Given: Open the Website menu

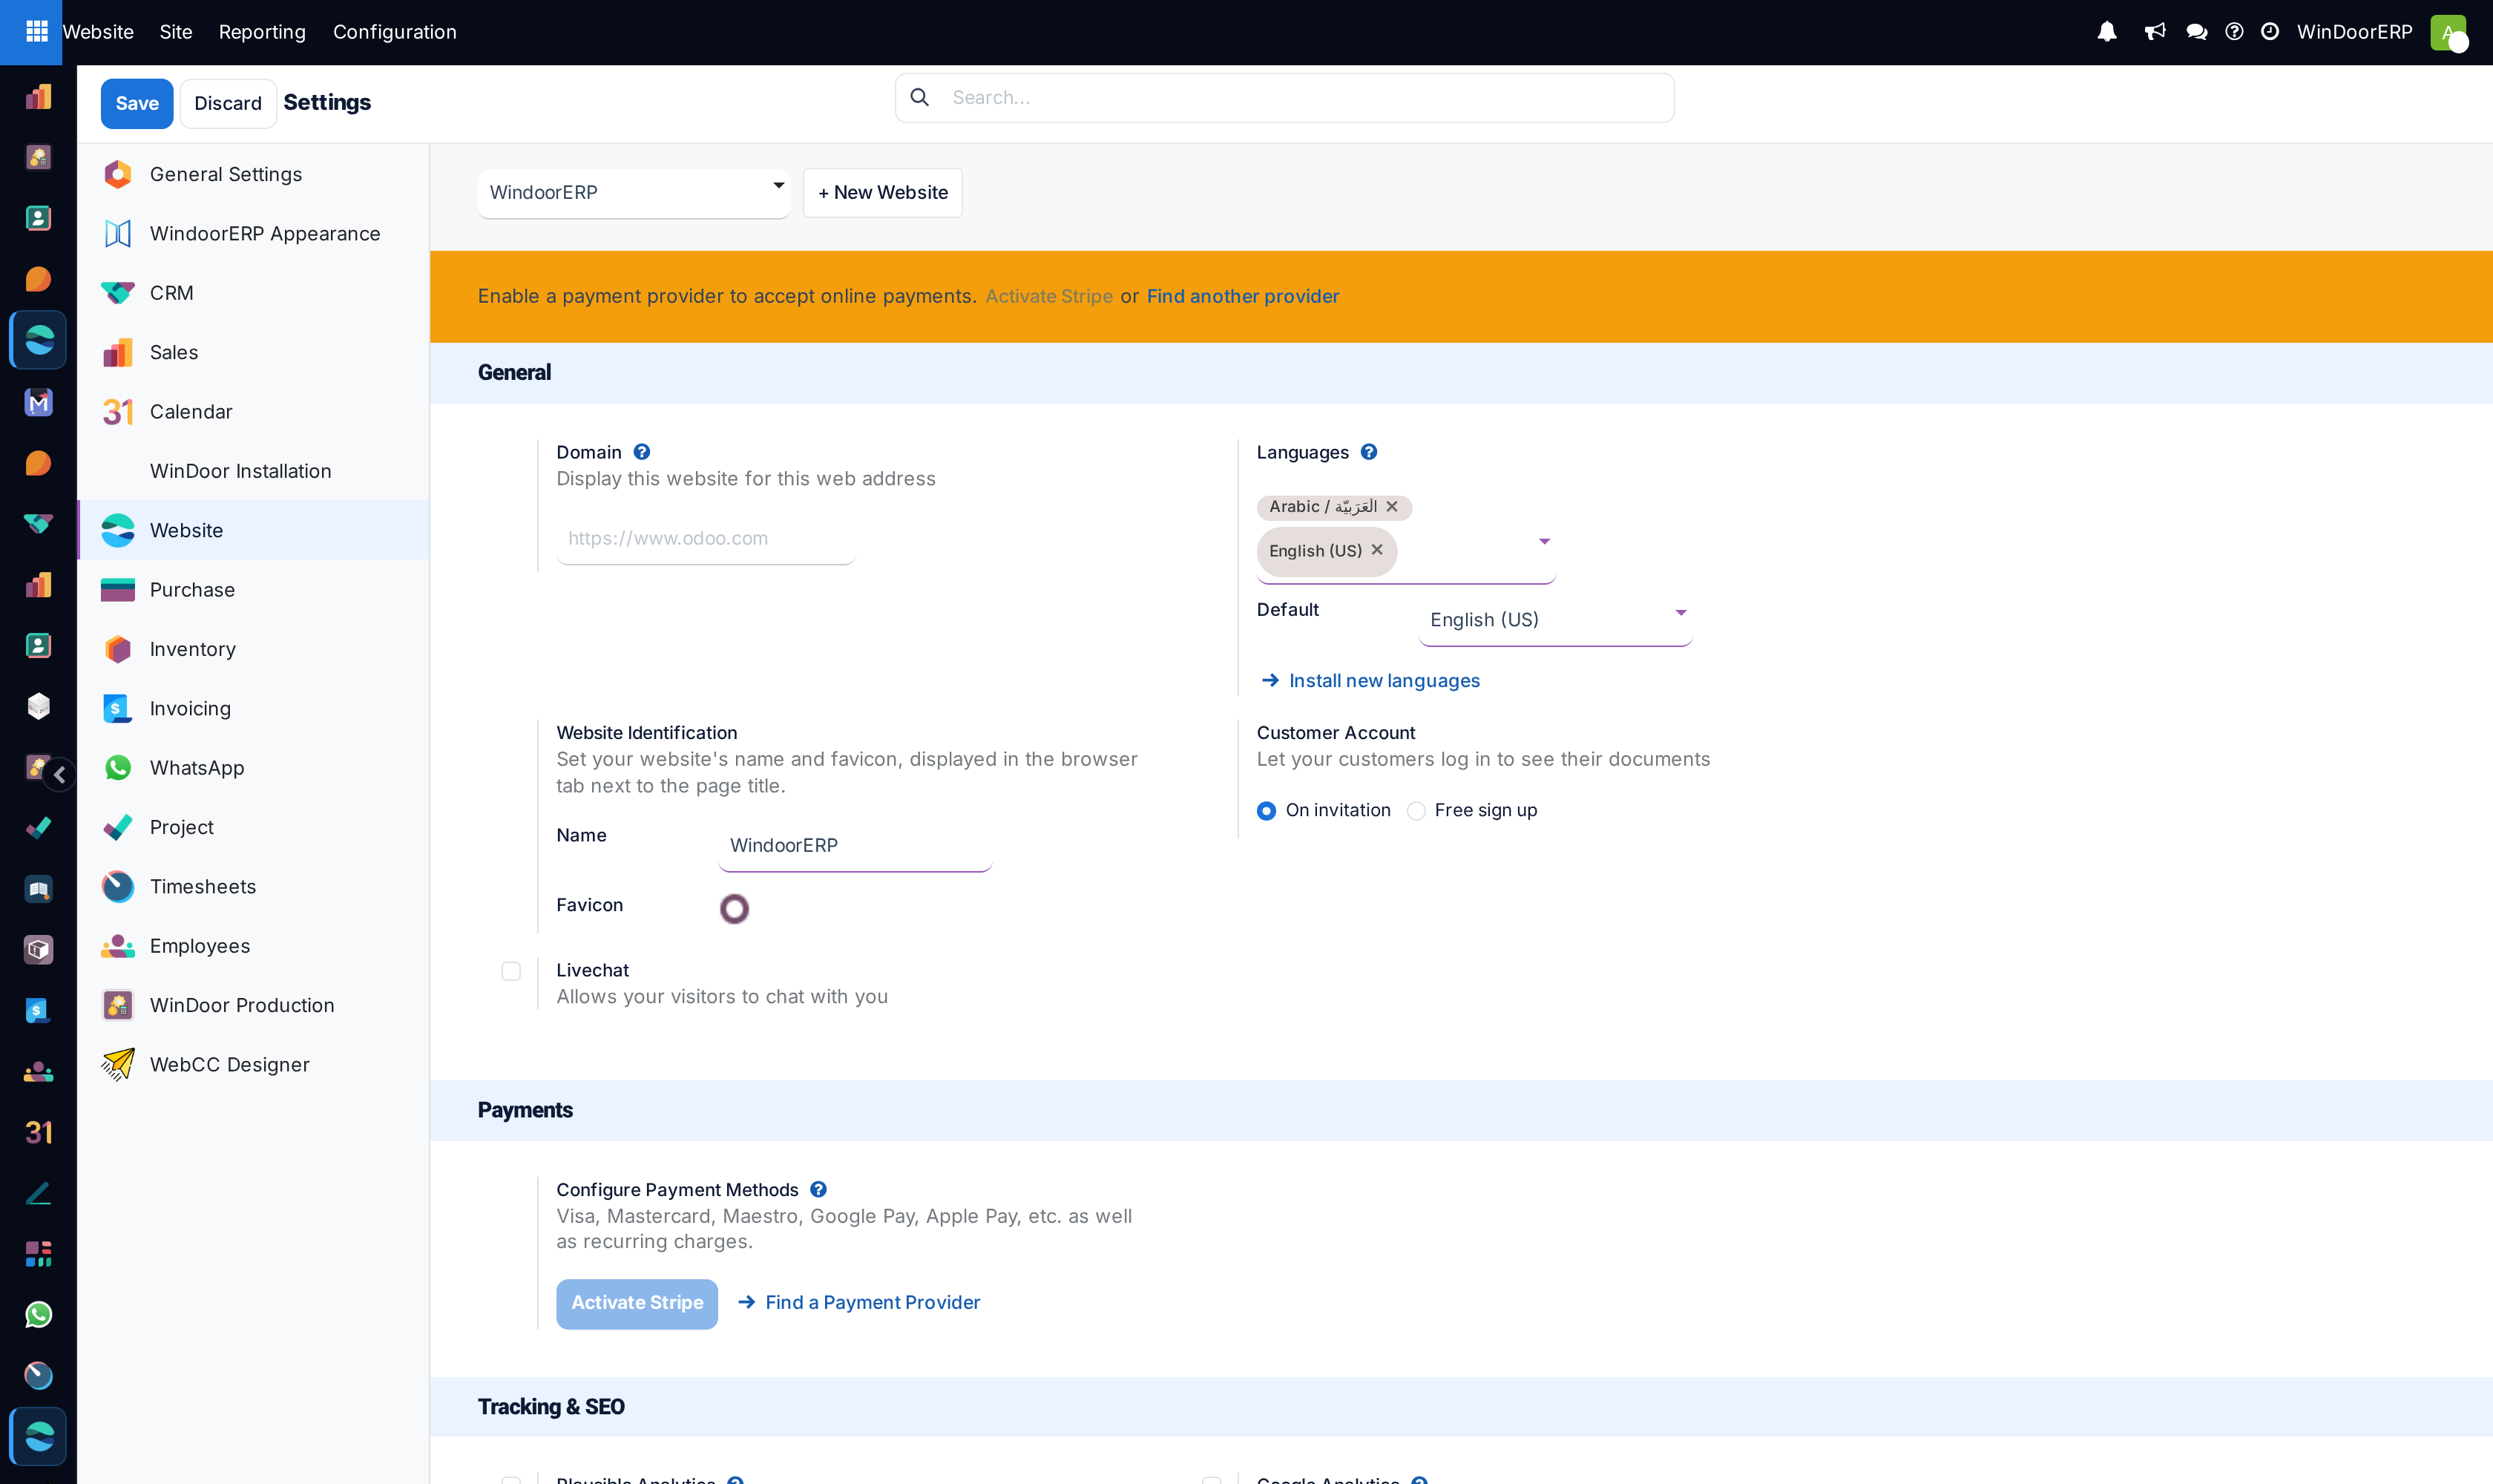Looking at the screenshot, I should click(98, 32).
